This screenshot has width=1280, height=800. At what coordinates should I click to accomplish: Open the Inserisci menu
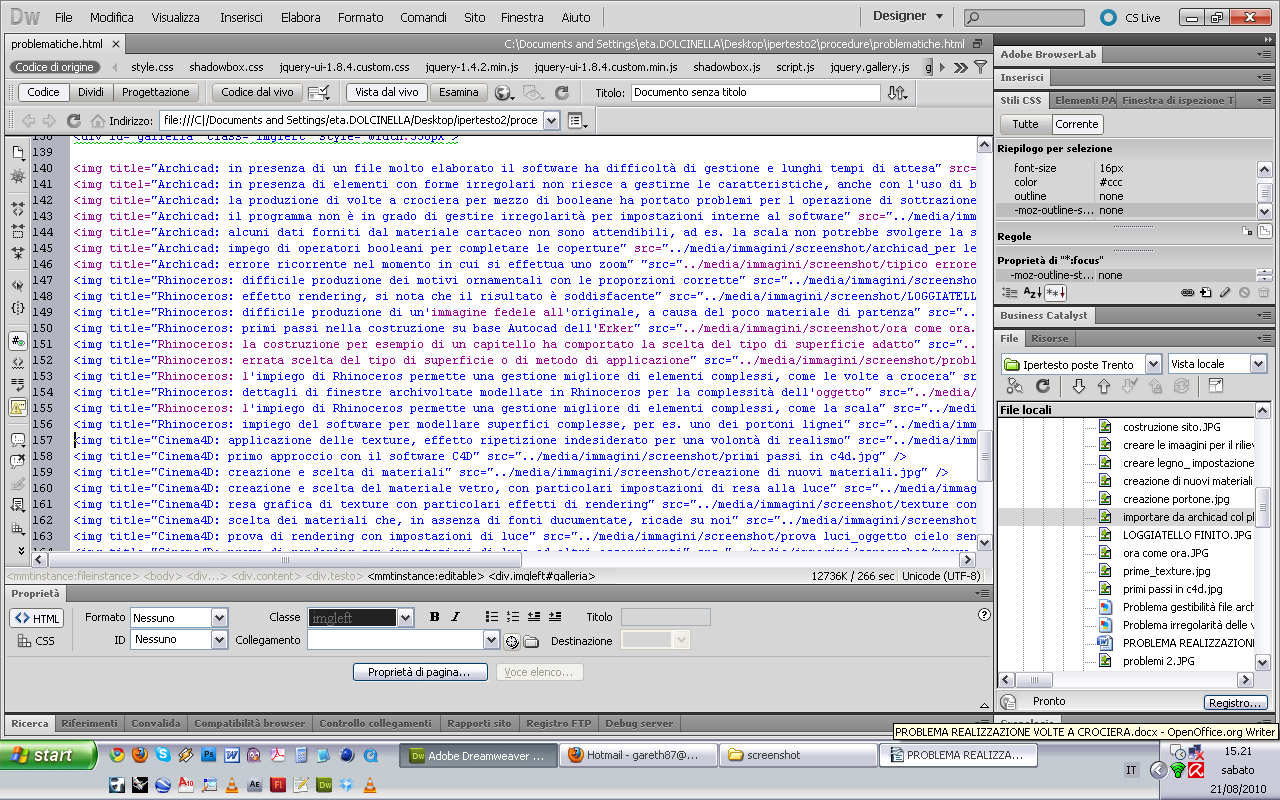point(241,17)
